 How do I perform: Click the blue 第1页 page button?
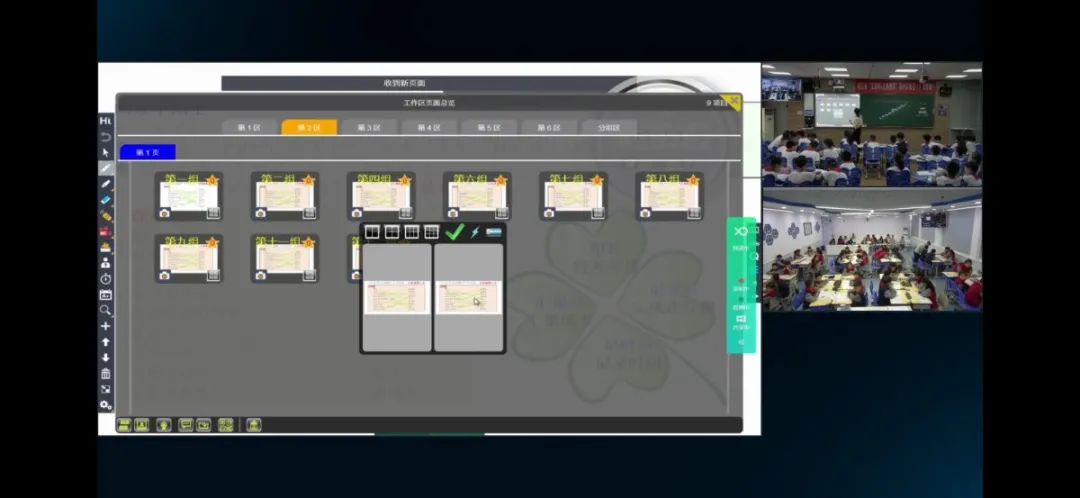click(147, 152)
